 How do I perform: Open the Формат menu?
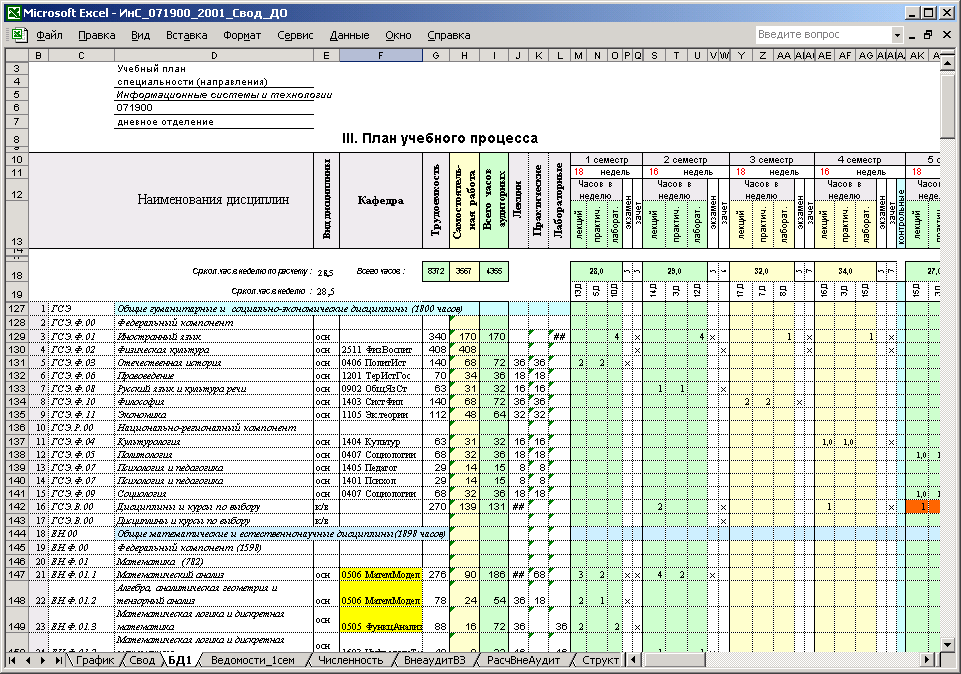point(242,35)
